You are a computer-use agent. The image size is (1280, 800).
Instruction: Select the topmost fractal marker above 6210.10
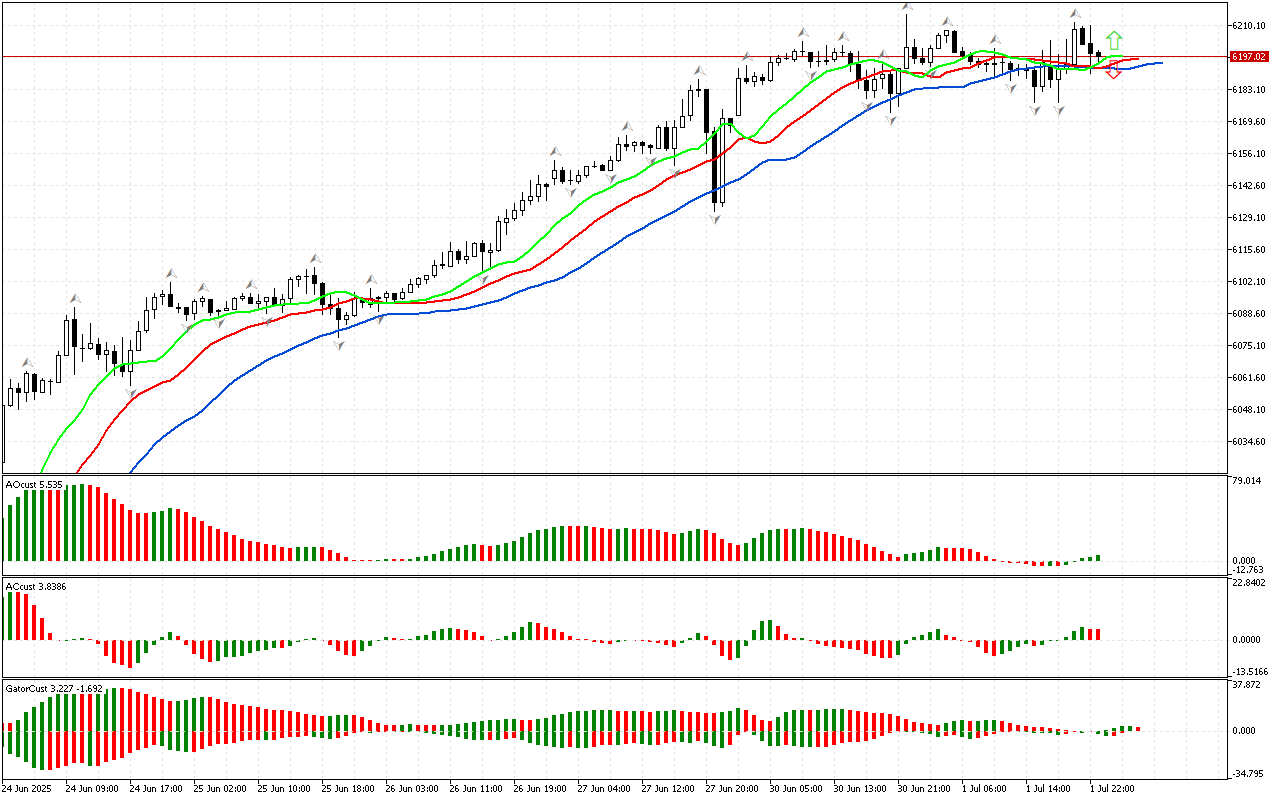tap(906, 8)
